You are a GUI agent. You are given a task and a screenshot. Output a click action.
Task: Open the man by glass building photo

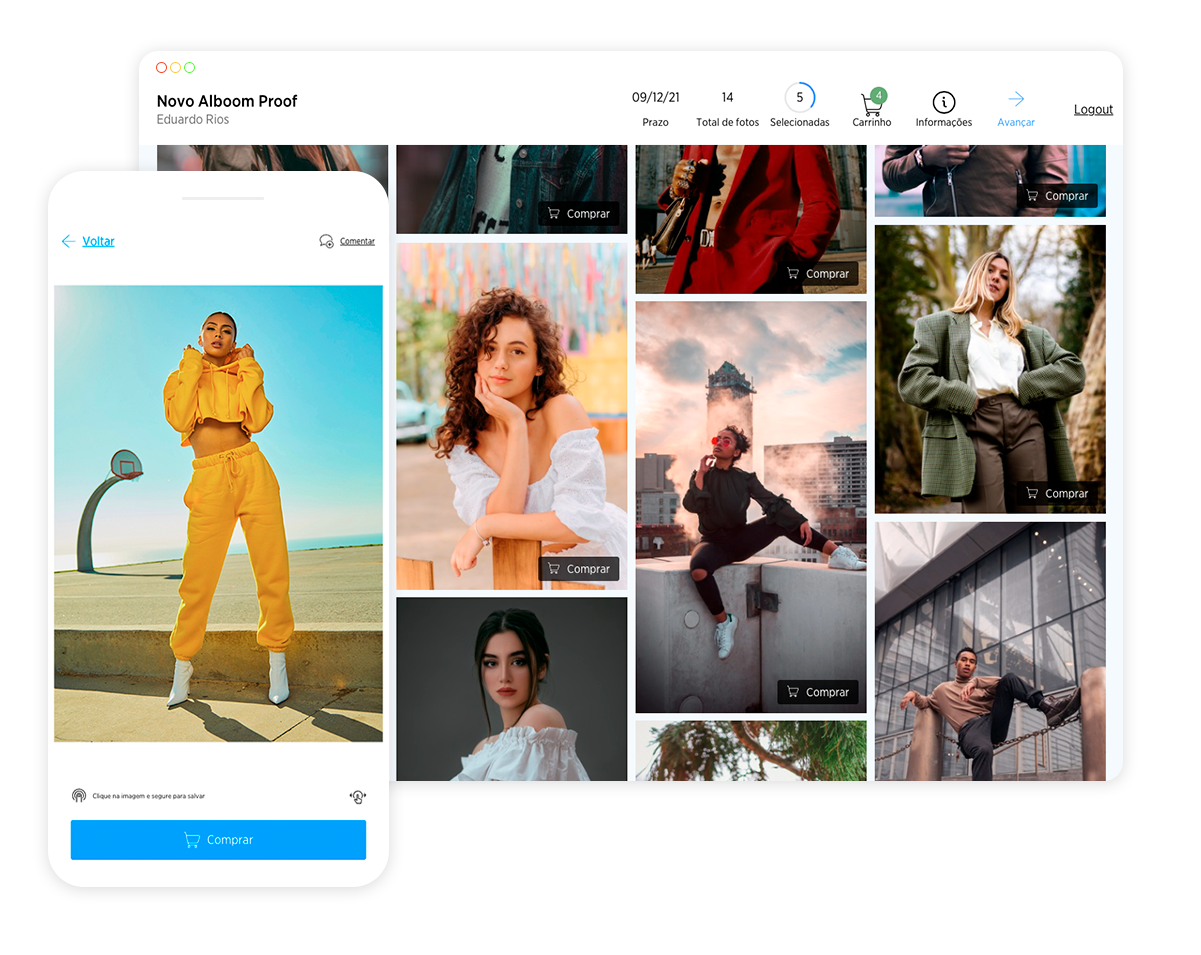[x=990, y=650]
